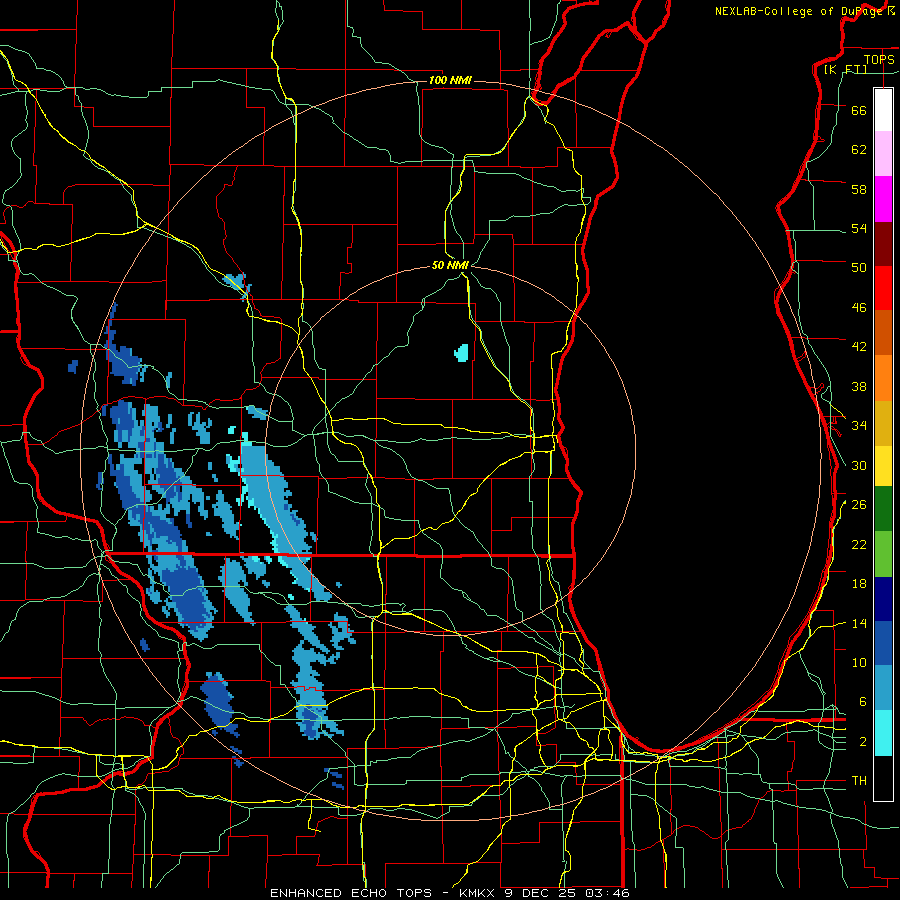
Task: Click the bright yellow legend swatch
Action: point(883,466)
